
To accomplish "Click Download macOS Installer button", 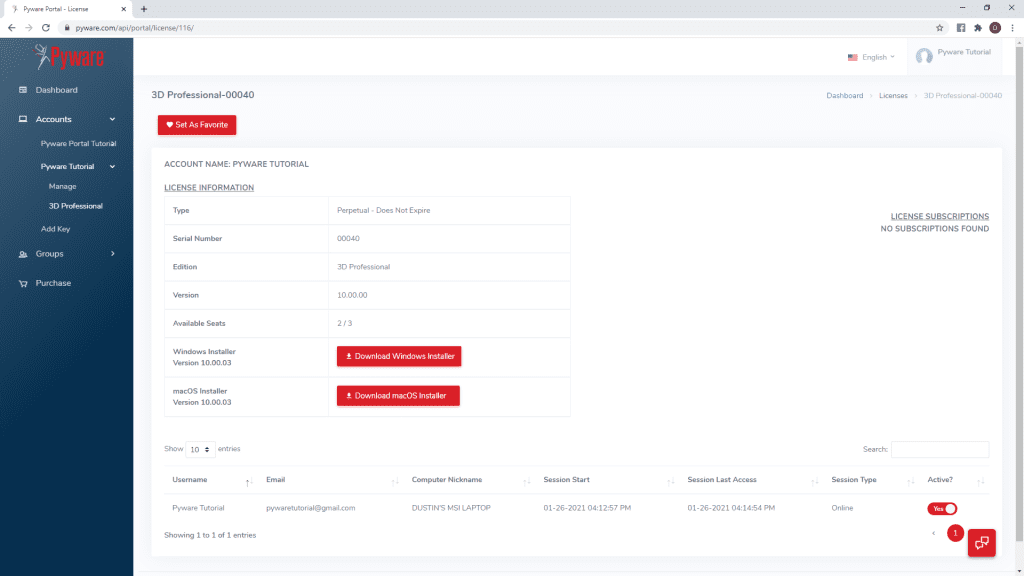I will click(398, 396).
